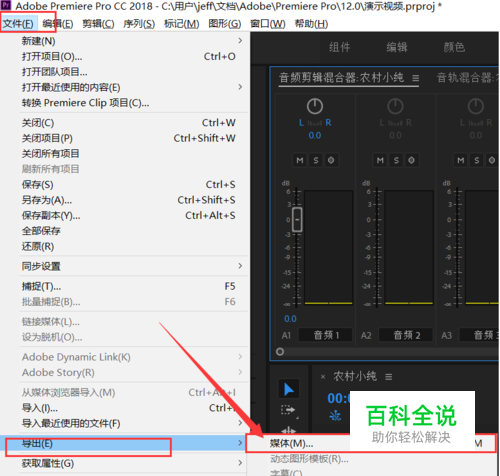Solo track A2 with S button
Image resolution: width=500 pixels, height=476 pixels.
(396, 160)
